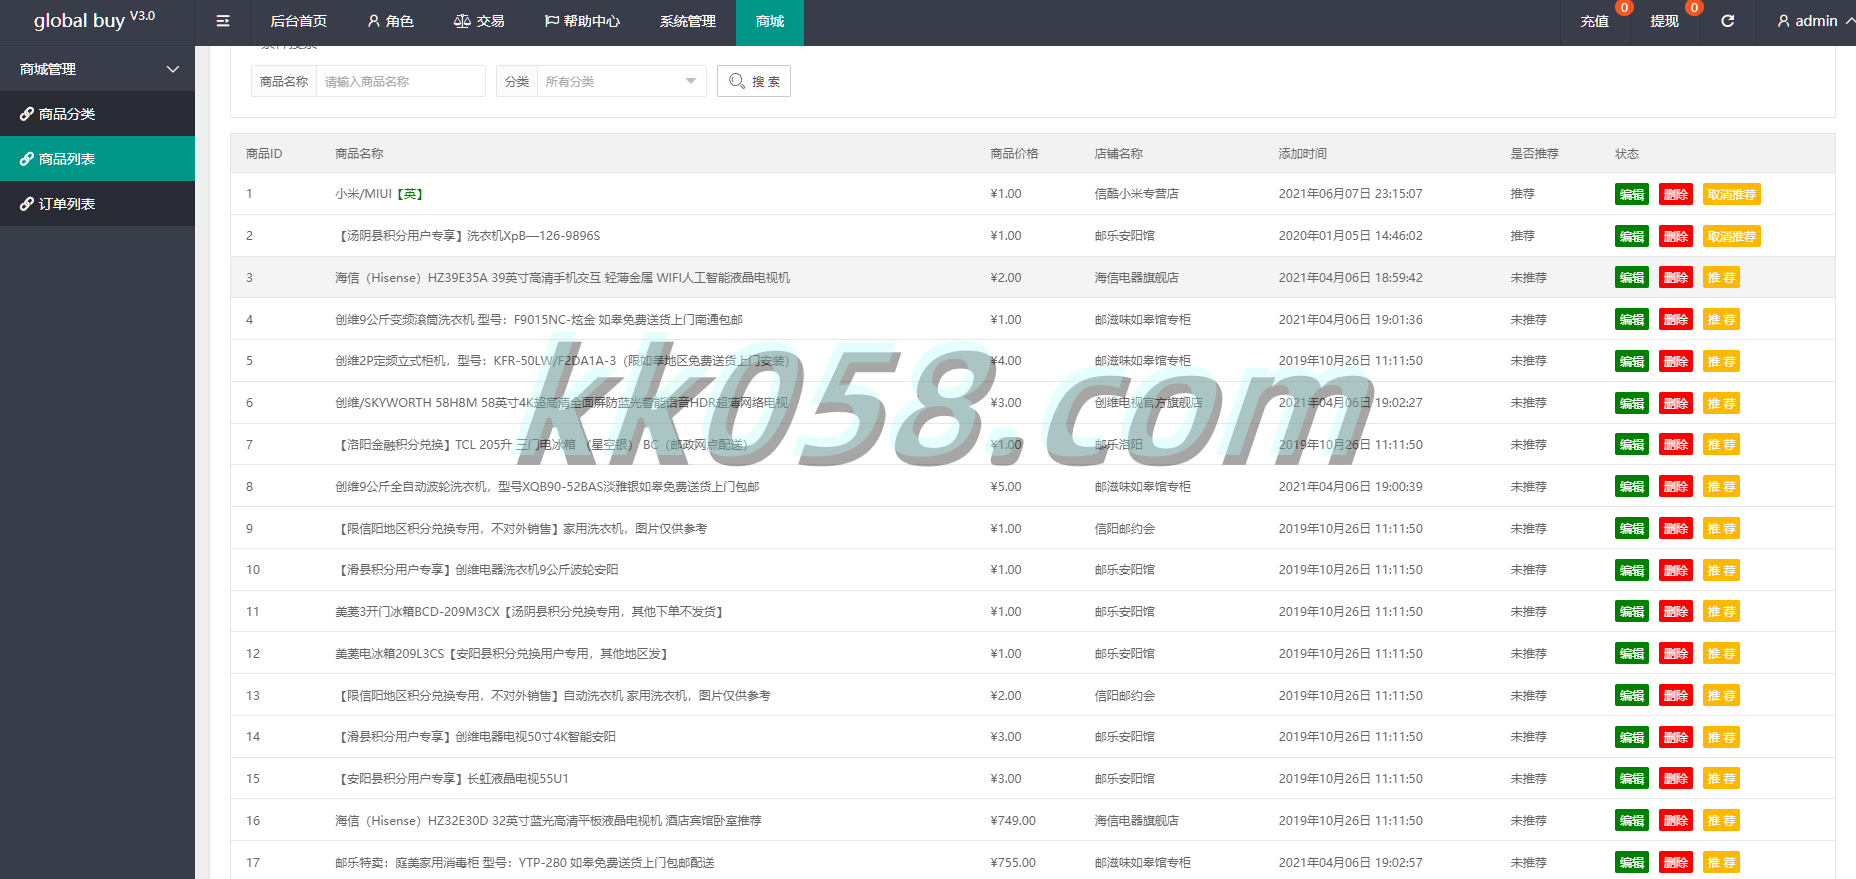Go to 订单列表 in sidebar
The width and height of the screenshot is (1856, 879).
pyautogui.click(x=97, y=204)
